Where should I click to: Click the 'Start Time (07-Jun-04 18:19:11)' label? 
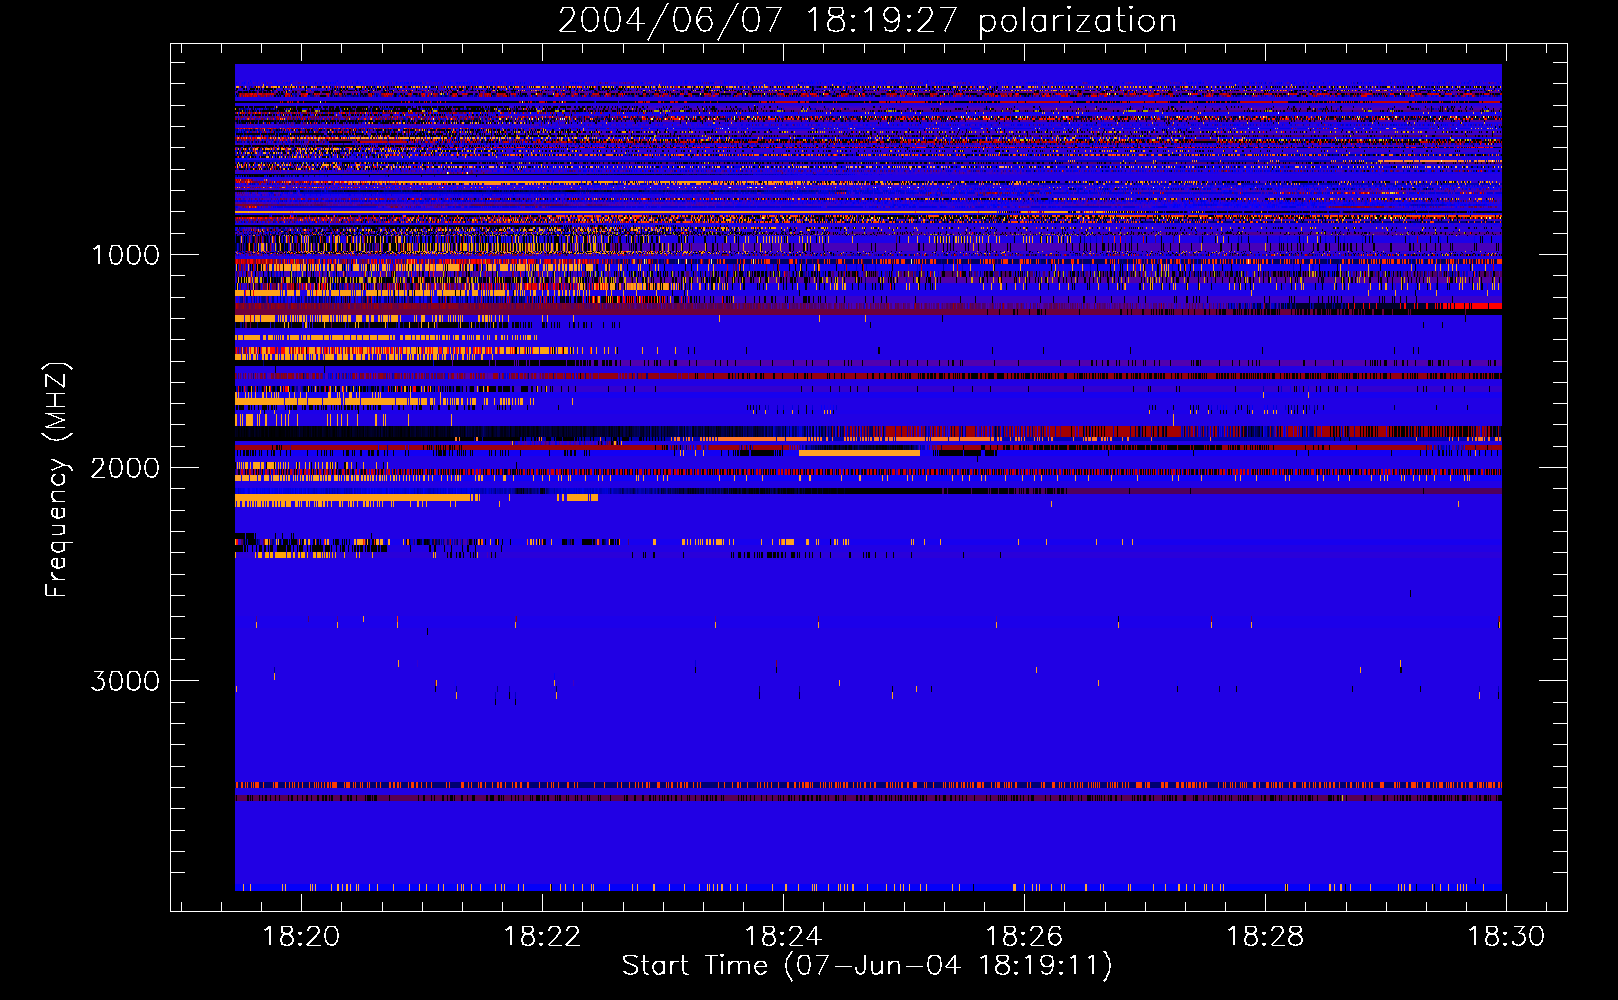867,966
